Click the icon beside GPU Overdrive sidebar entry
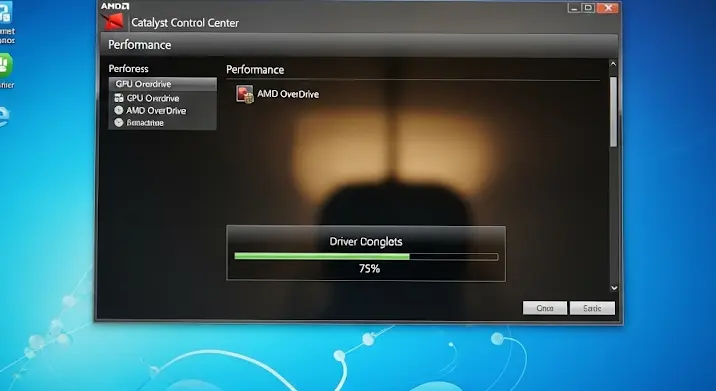This screenshot has width=716, height=391. [x=119, y=98]
